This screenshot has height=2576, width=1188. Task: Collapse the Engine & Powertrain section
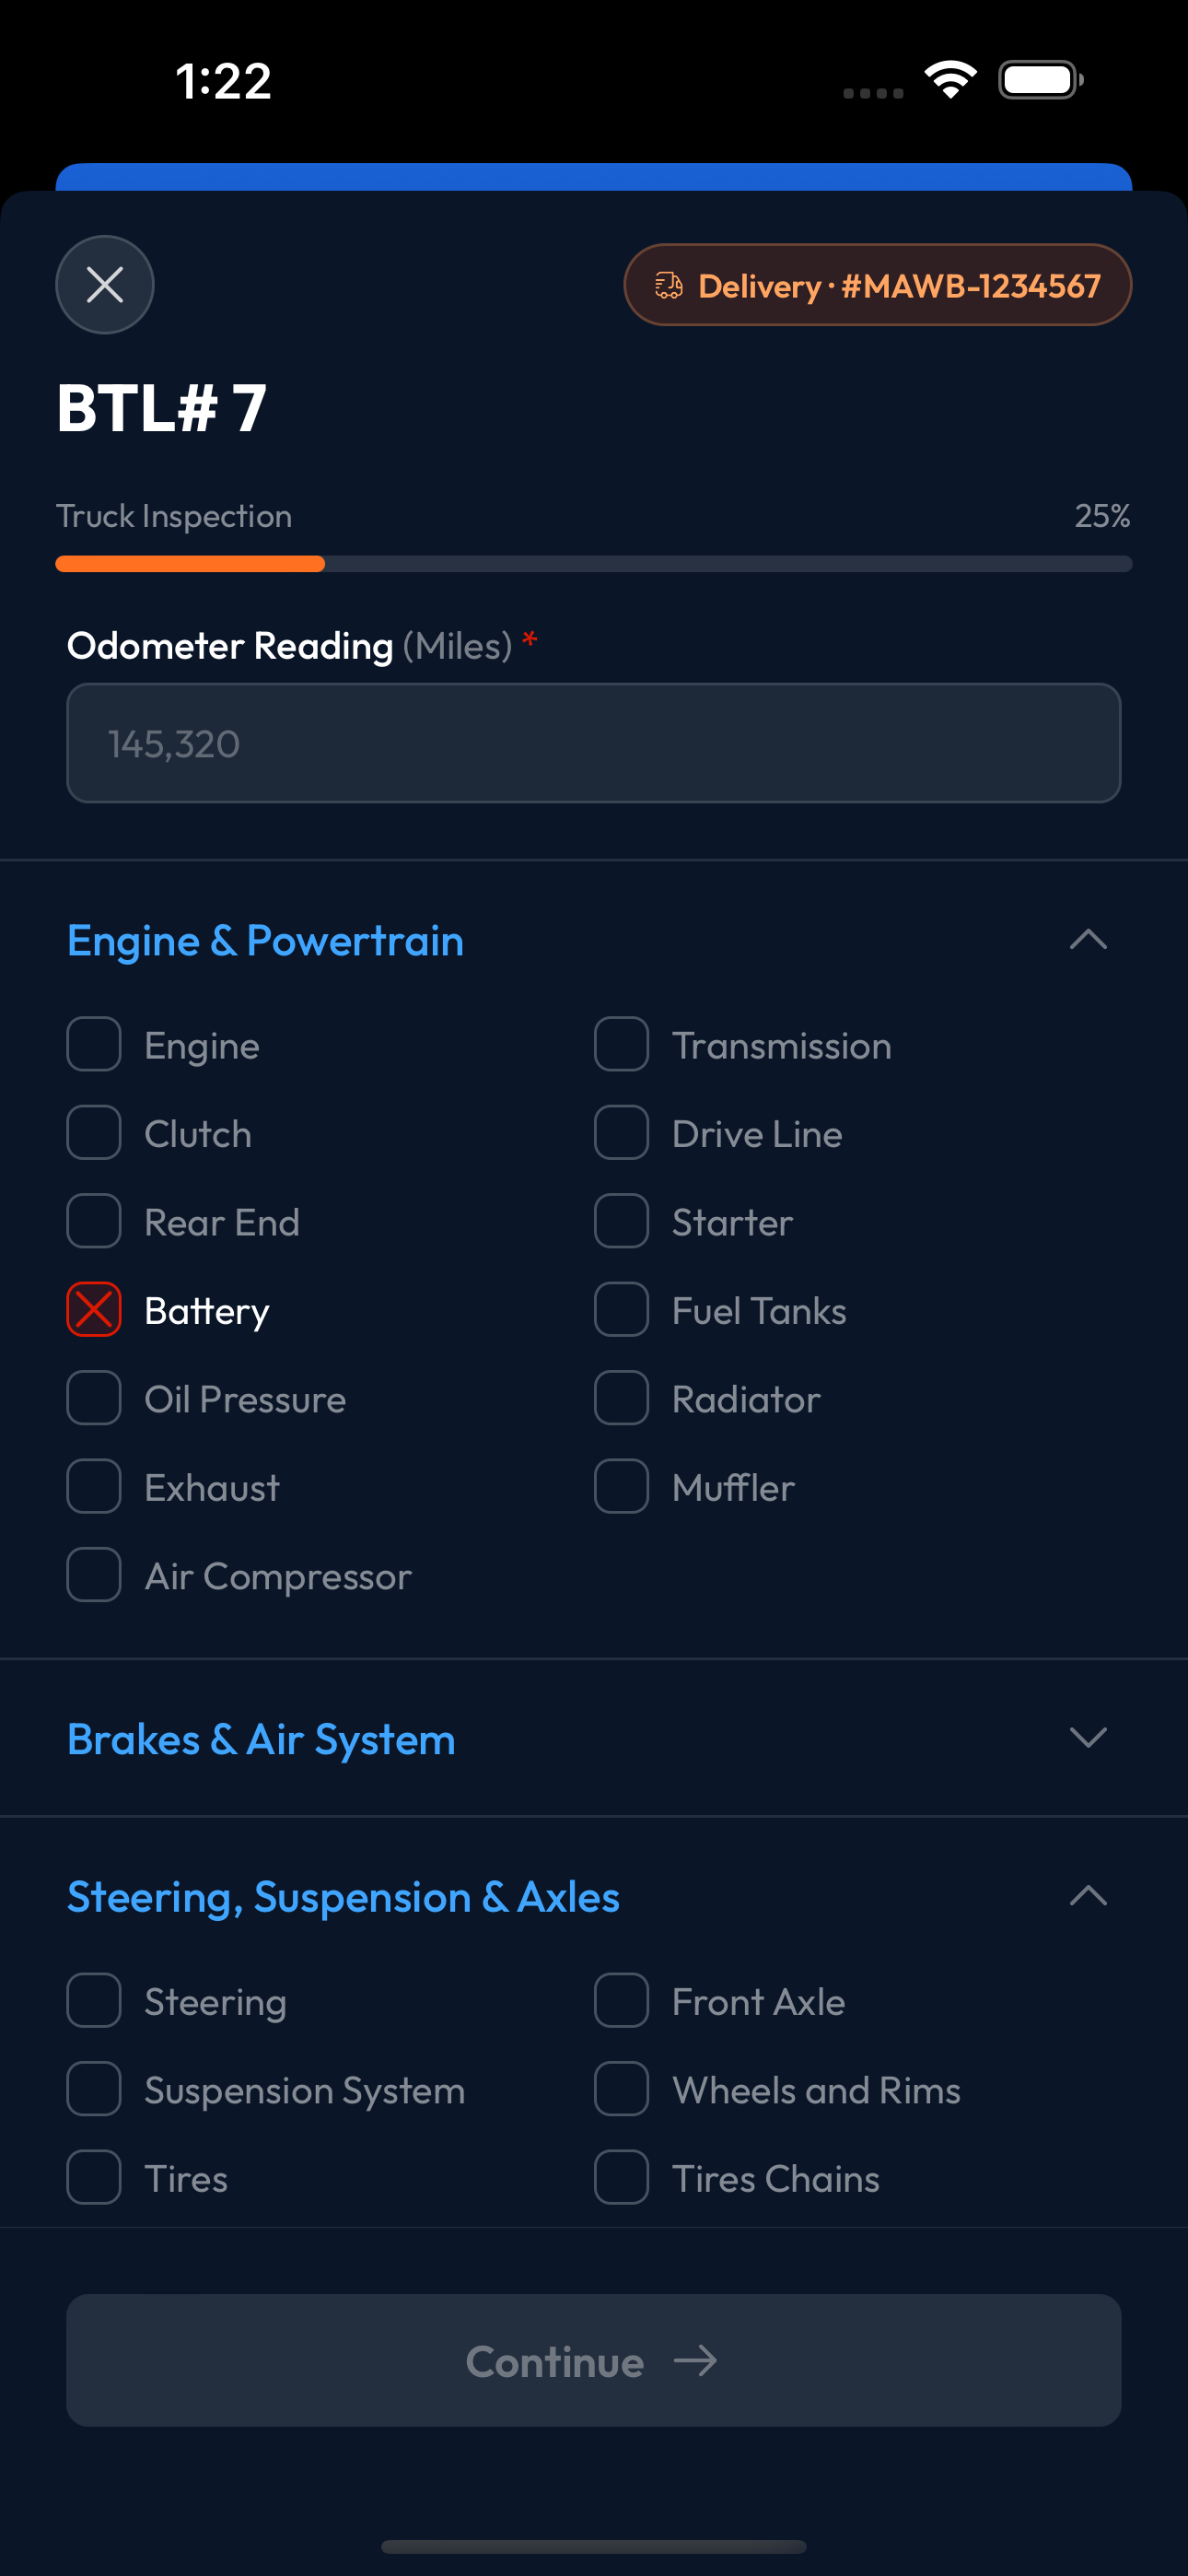pos(1088,939)
